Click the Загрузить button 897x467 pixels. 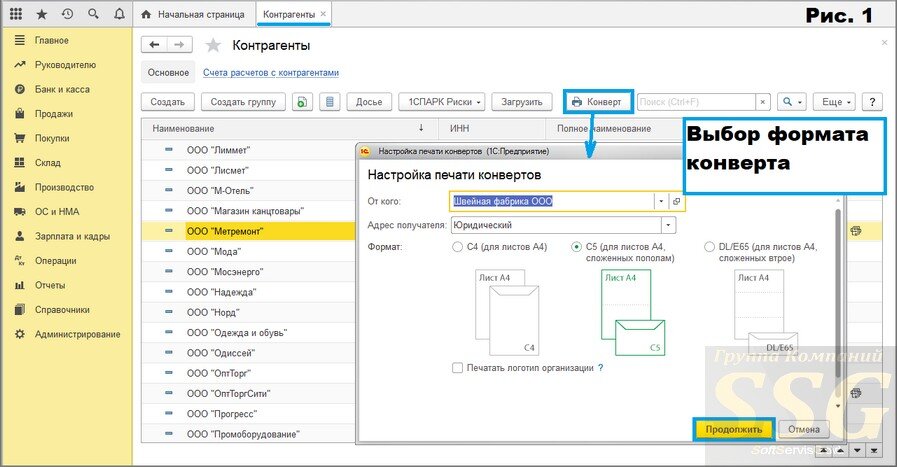pyautogui.click(x=522, y=102)
